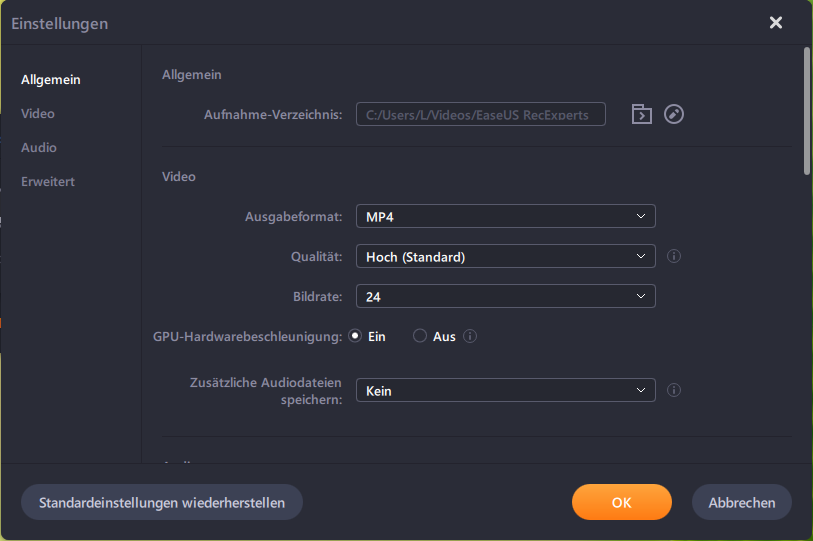Click the info icon beside GPU-Hardwarebeschleunigung
This screenshot has width=813, height=541.
[470, 337]
